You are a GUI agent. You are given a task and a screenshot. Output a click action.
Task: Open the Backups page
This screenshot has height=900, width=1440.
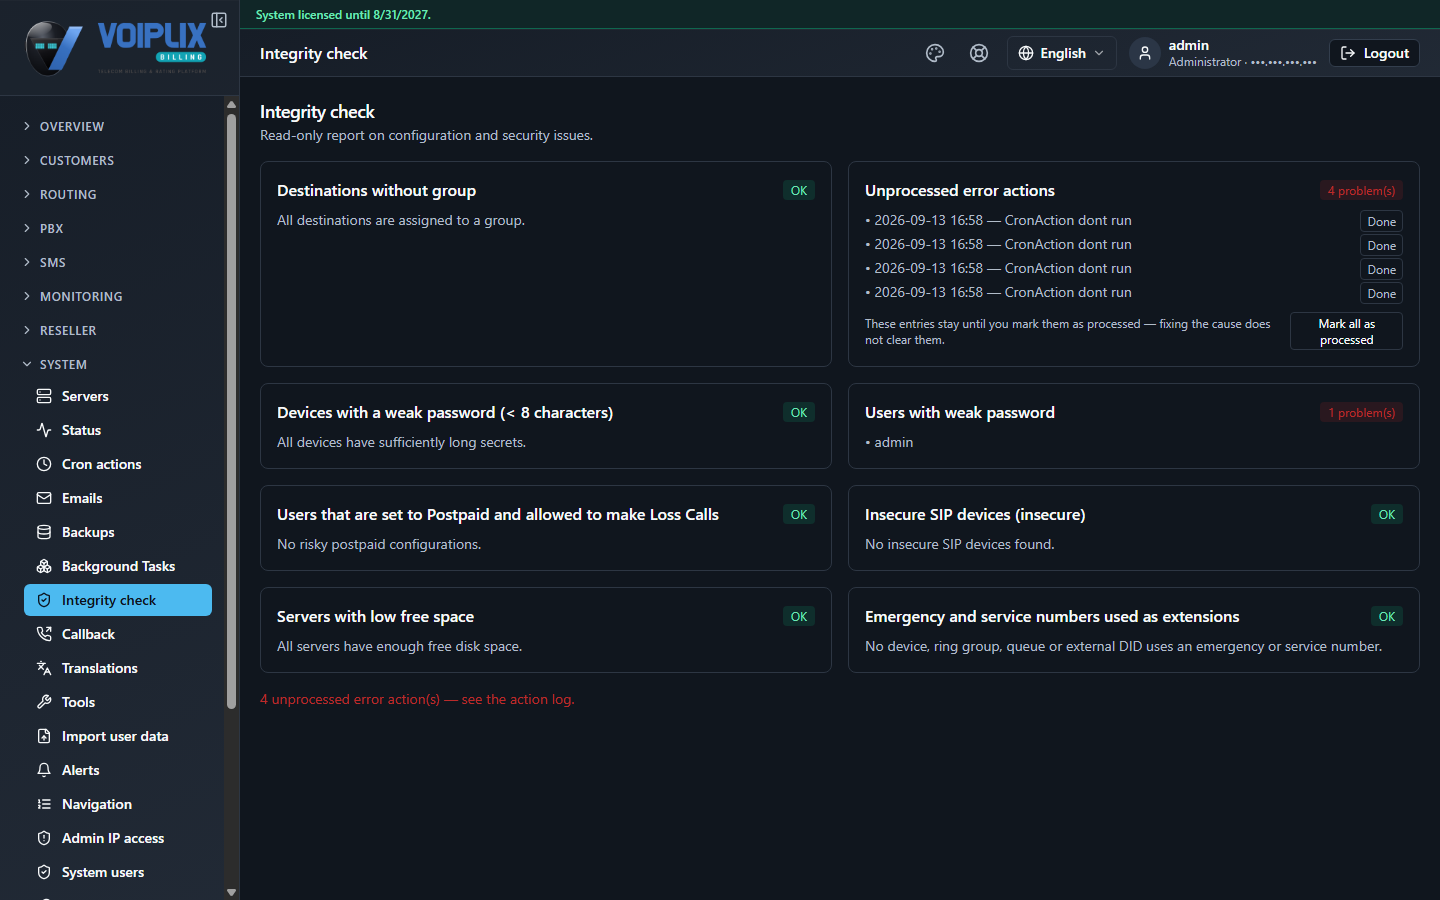pyautogui.click(x=118, y=532)
